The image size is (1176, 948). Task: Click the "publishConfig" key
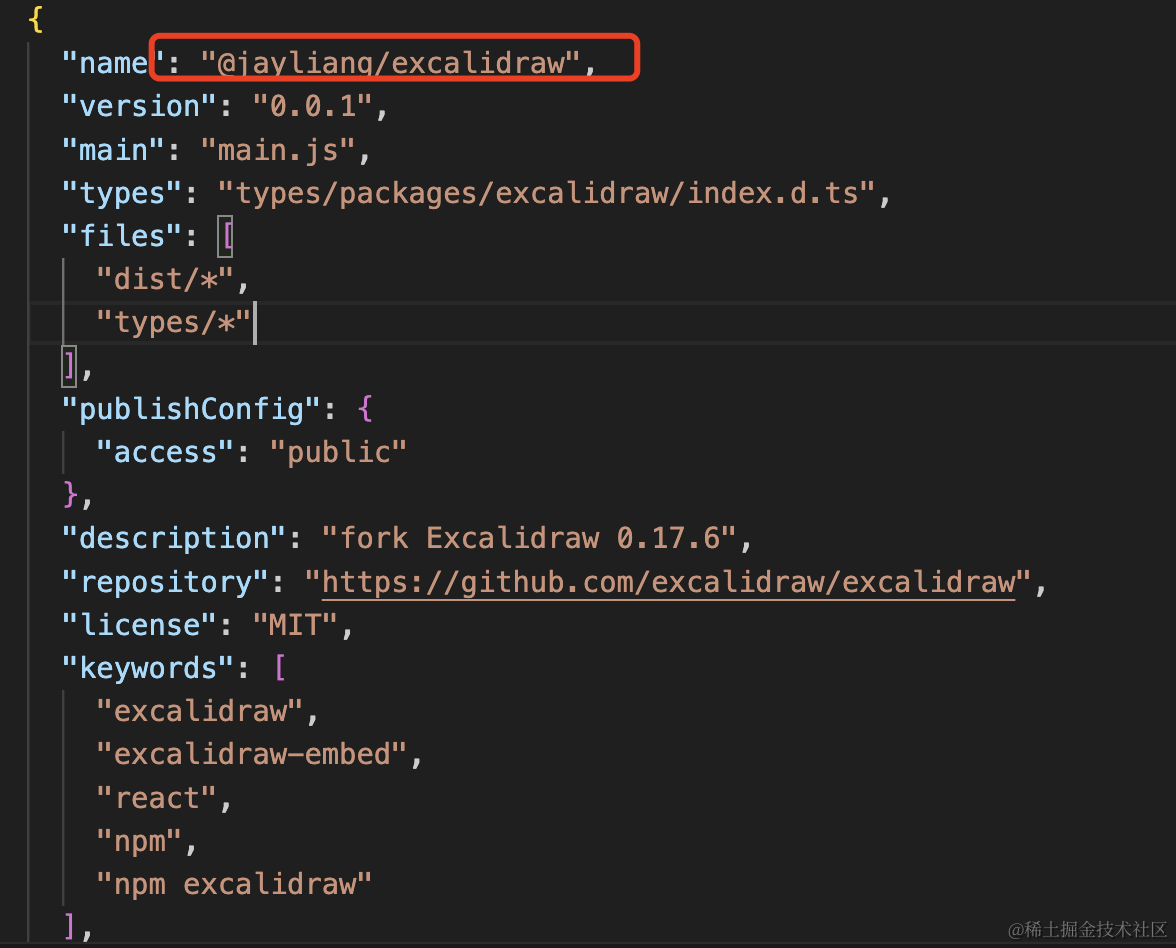(x=190, y=410)
